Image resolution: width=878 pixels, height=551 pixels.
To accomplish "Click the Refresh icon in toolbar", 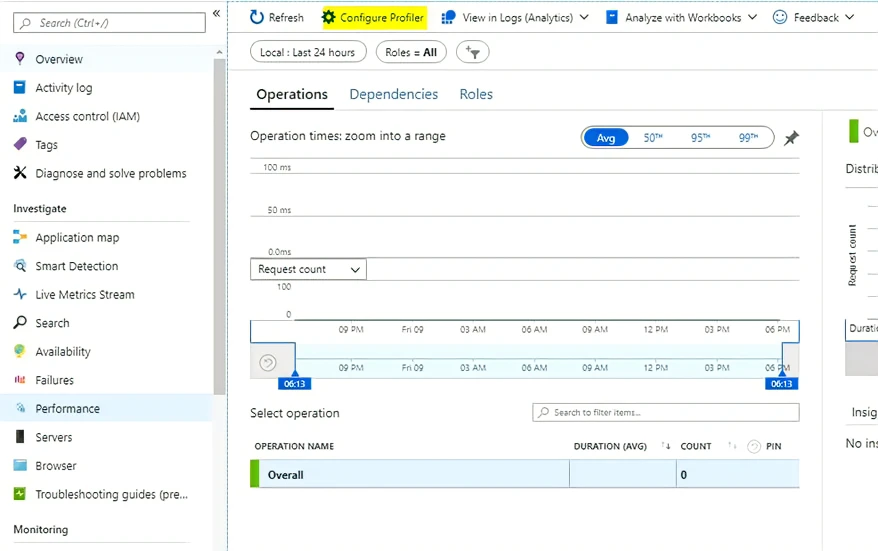I will [258, 17].
